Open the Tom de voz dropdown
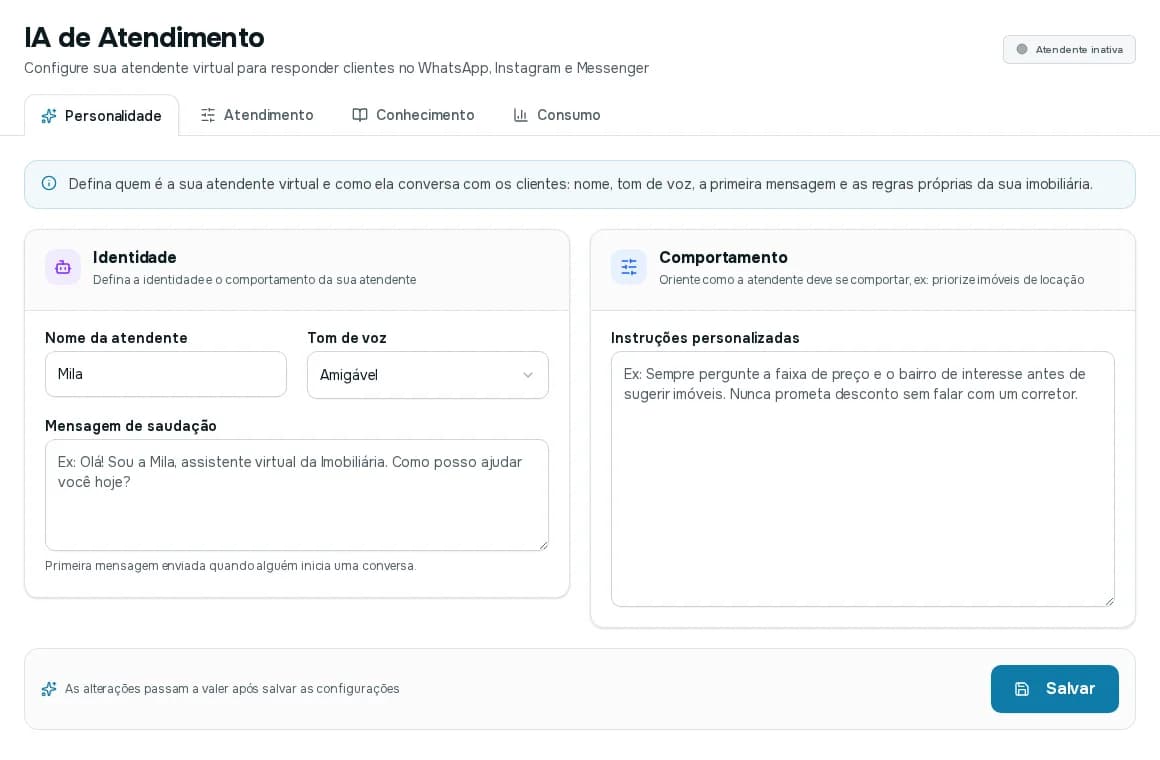Screen dimensions: 1160x760 (428, 375)
